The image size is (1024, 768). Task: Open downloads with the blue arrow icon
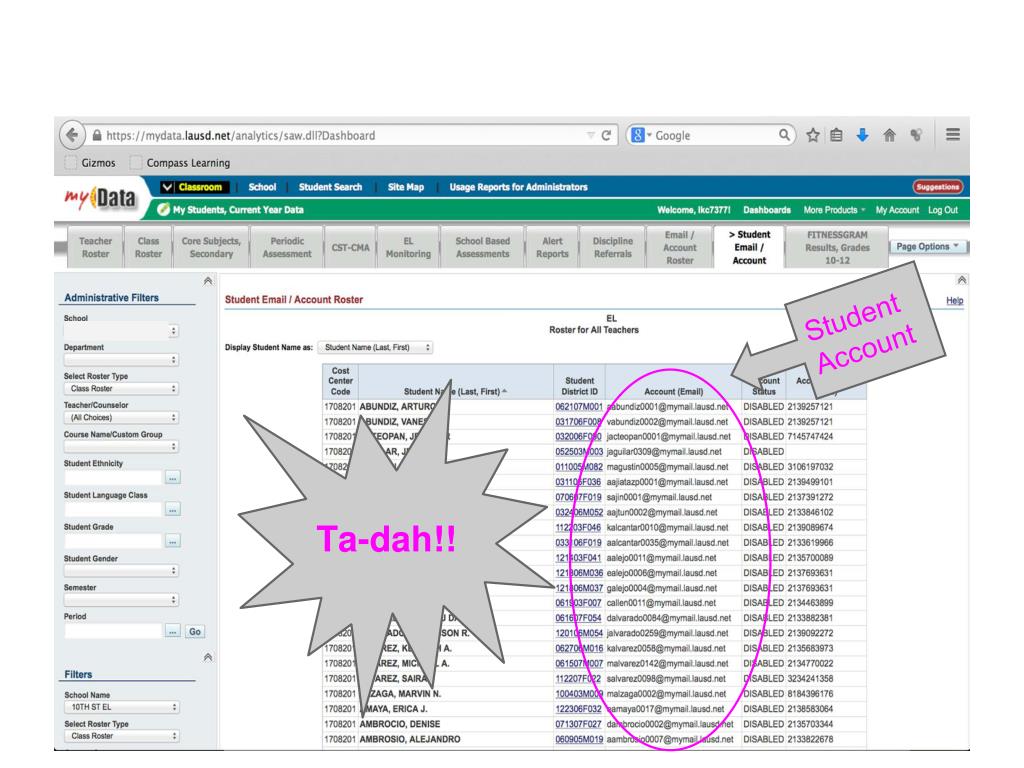(863, 135)
